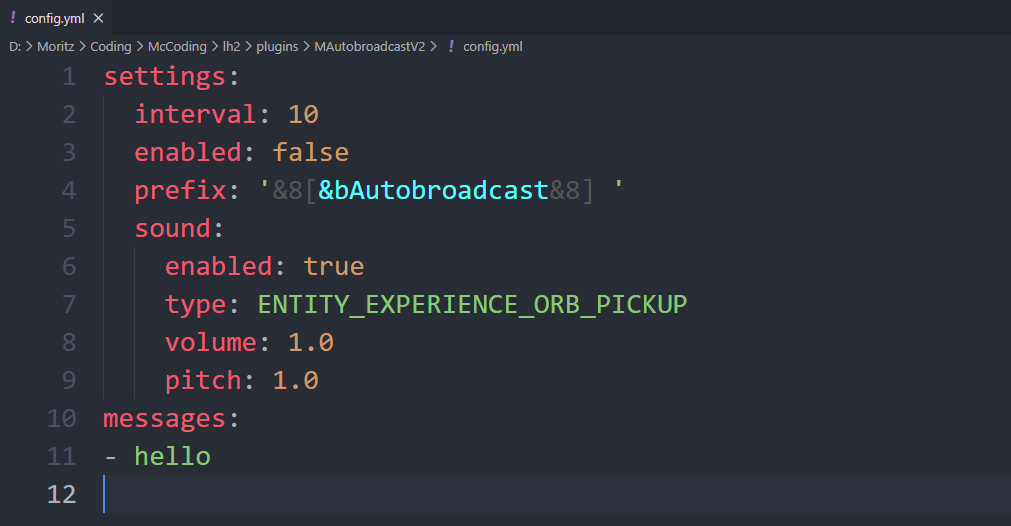Open the lh2 breadcrumb folder
The image size is (1011, 526).
(231, 46)
